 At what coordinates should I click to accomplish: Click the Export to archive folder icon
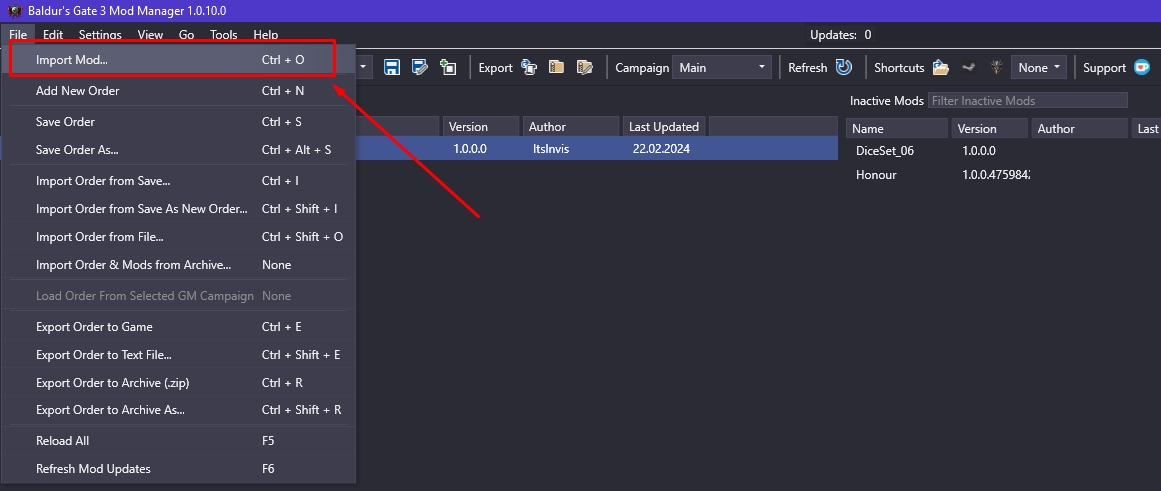557,67
